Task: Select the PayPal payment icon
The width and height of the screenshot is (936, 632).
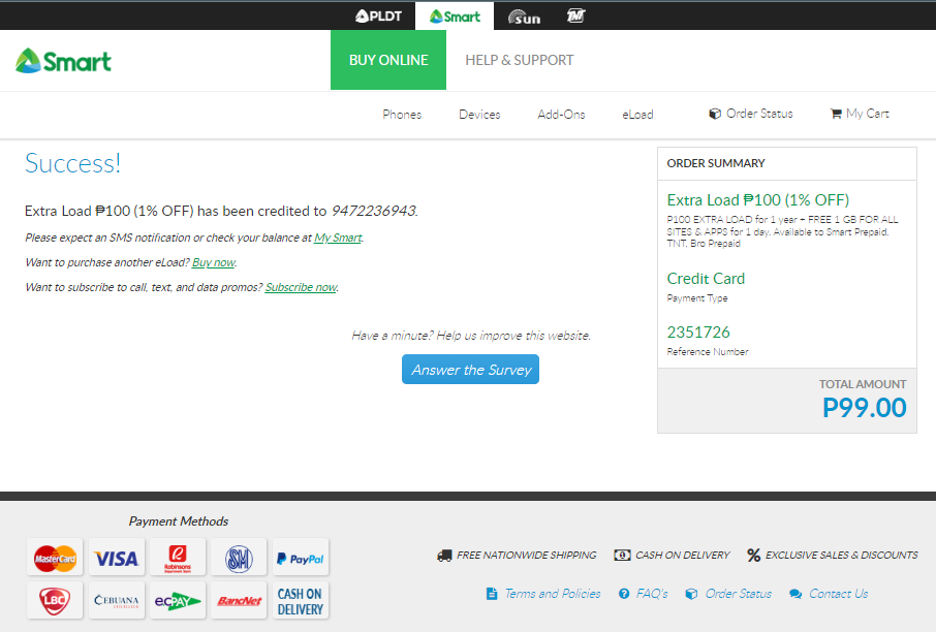Action: [300, 558]
